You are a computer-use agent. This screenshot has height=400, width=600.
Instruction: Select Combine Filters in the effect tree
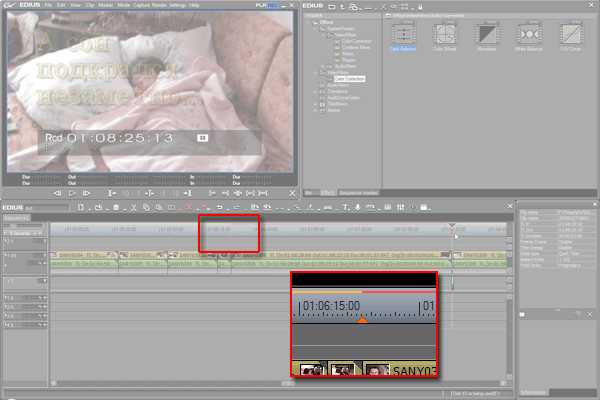356,47
